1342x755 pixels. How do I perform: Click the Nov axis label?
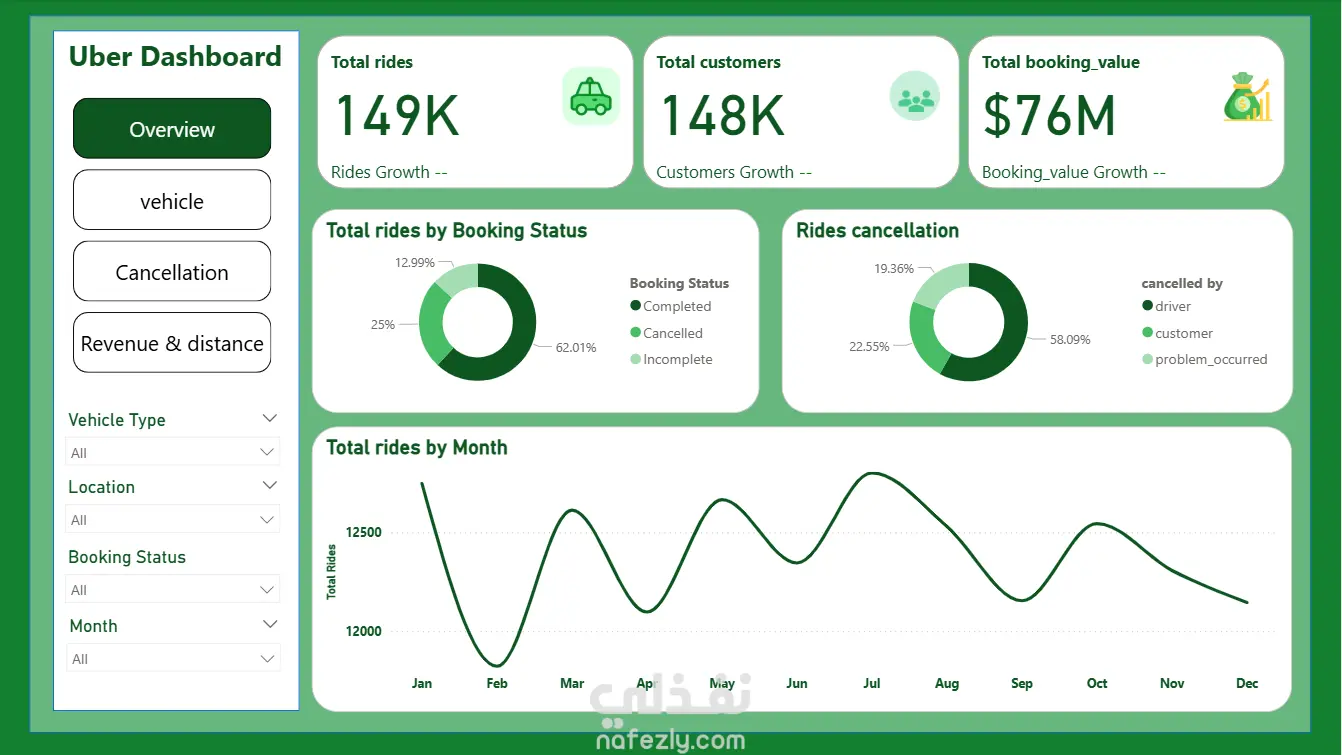(x=1172, y=683)
